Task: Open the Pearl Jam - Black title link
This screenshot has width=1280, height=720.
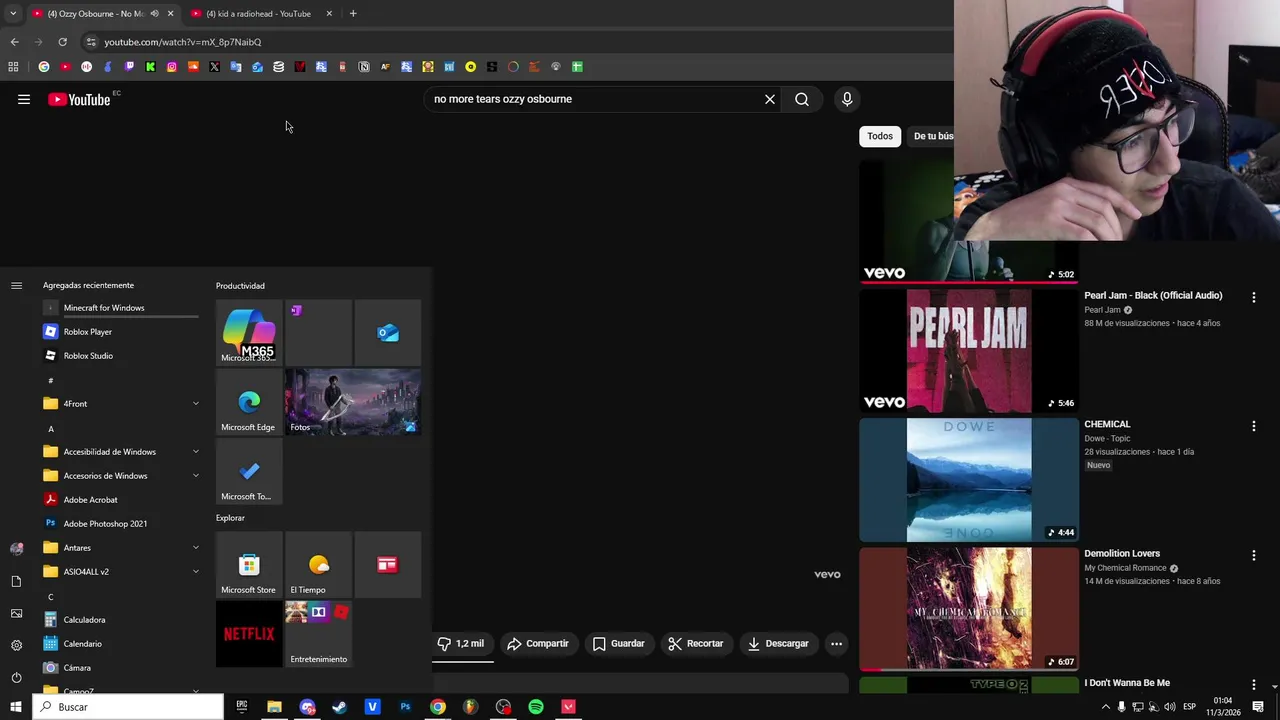Action: [x=1153, y=296]
